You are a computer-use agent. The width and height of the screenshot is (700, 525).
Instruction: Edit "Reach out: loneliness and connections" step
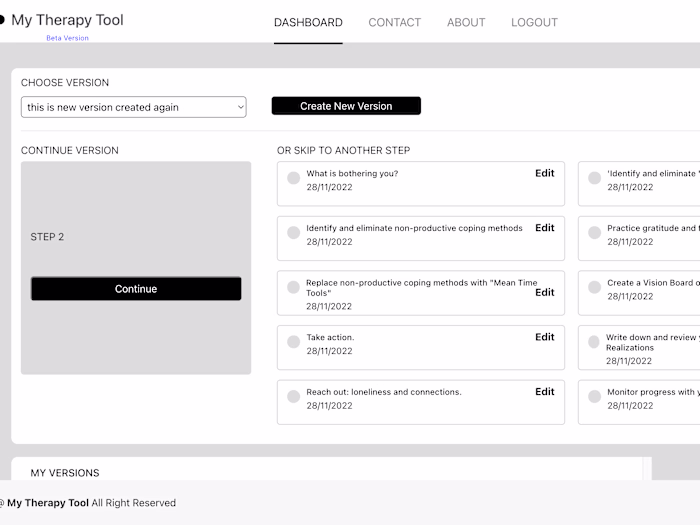pos(544,392)
